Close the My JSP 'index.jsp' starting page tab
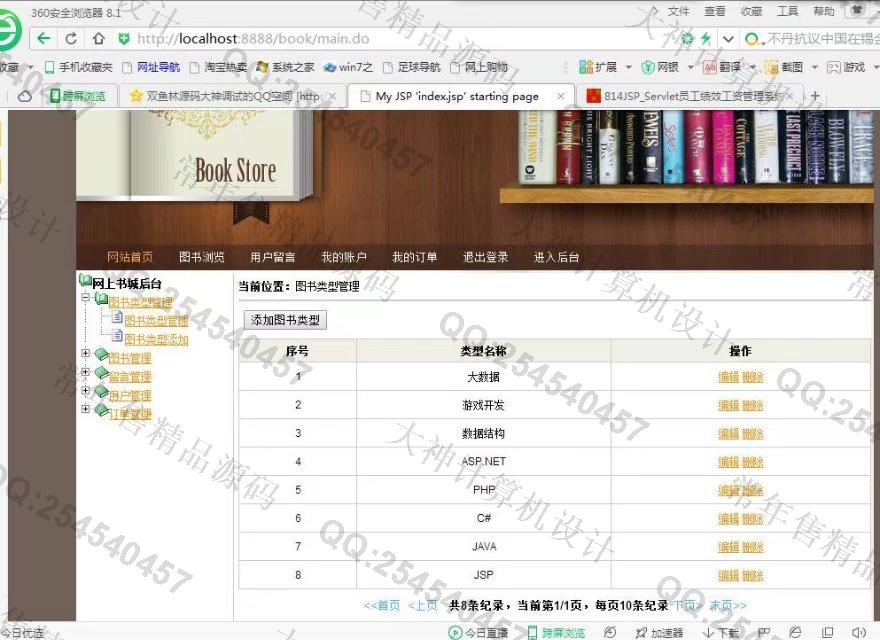 click(560, 96)
